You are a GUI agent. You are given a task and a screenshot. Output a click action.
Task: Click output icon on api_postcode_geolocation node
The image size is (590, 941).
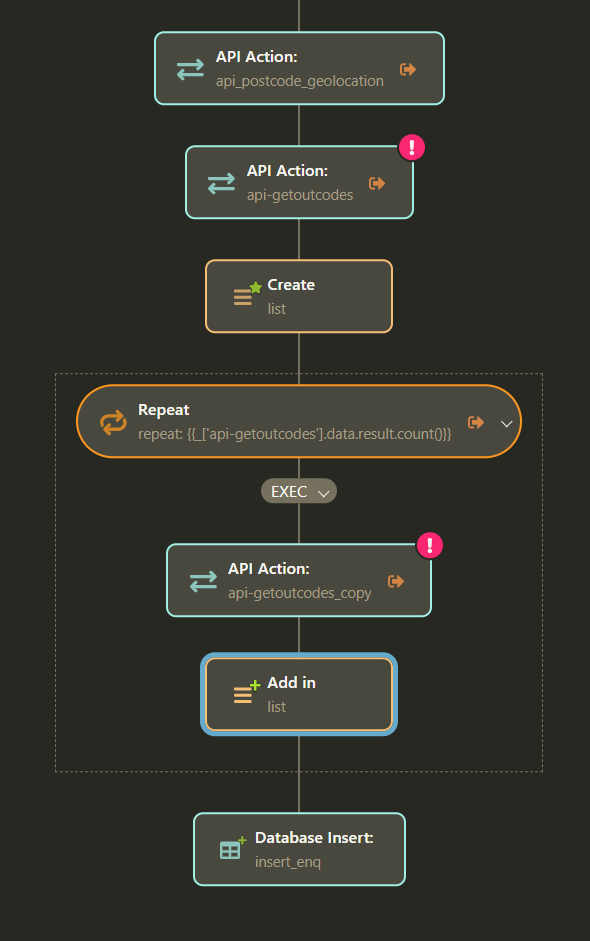(x=408, y=70)
